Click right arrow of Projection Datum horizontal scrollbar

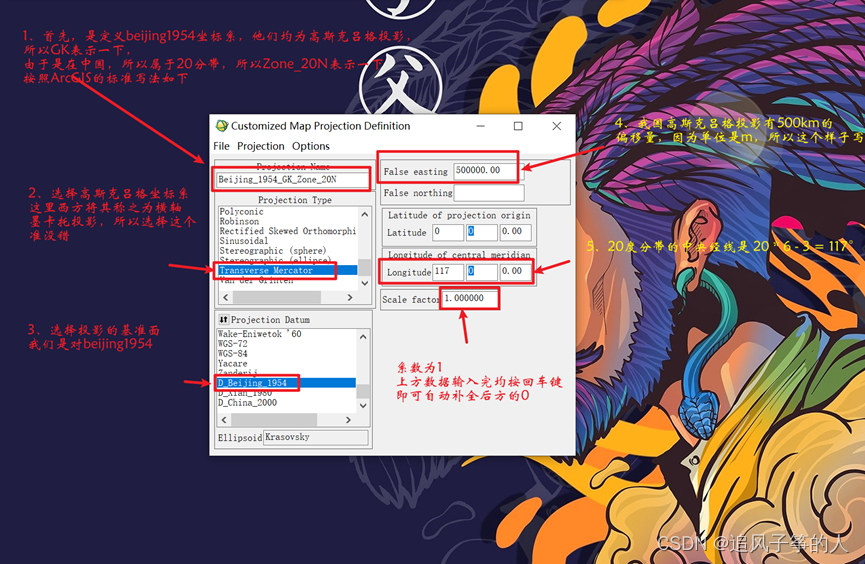[348, 420]
